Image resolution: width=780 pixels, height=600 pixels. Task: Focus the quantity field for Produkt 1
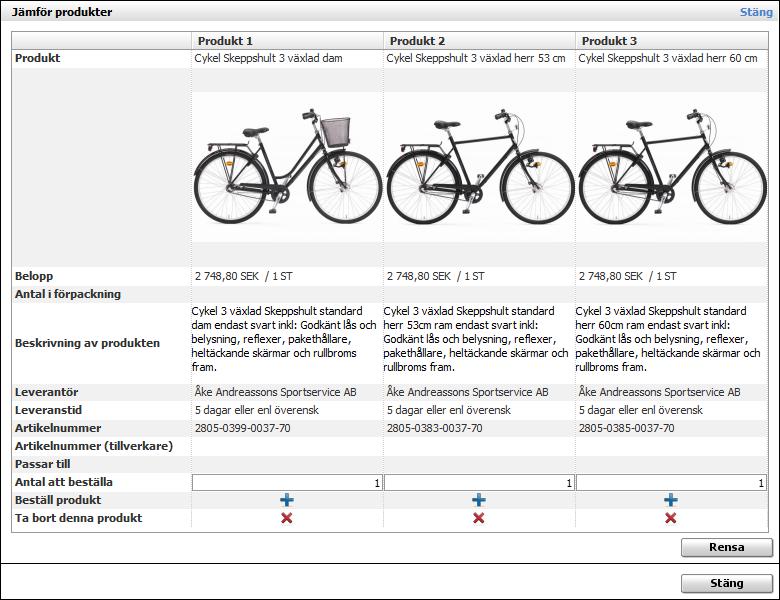287,483
